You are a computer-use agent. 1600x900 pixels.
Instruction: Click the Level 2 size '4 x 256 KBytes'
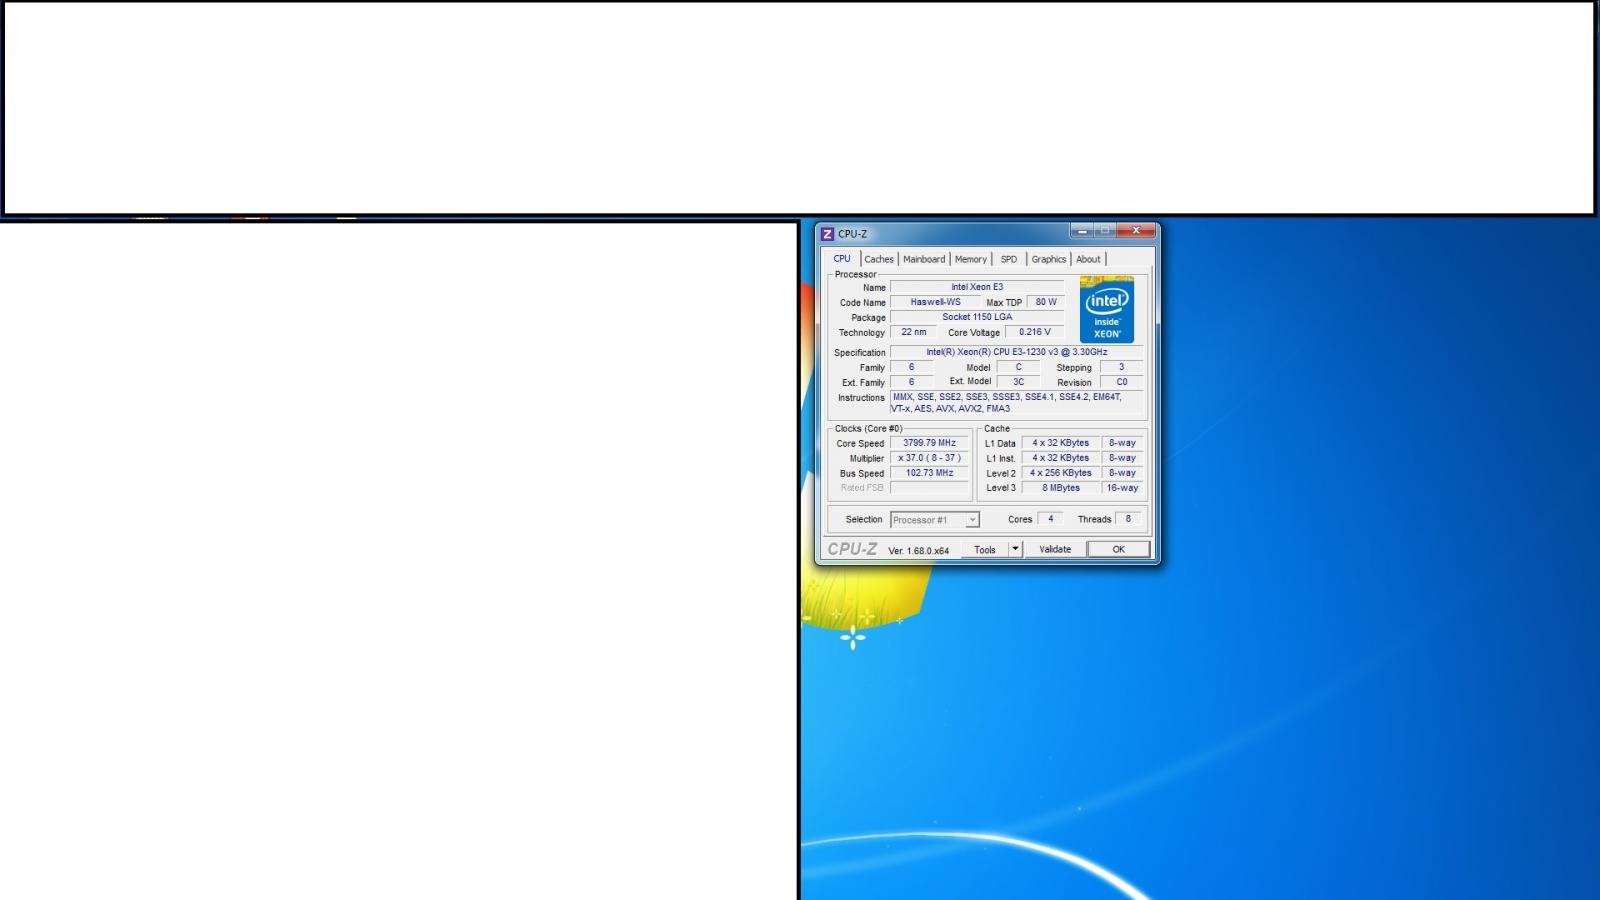1060,473
